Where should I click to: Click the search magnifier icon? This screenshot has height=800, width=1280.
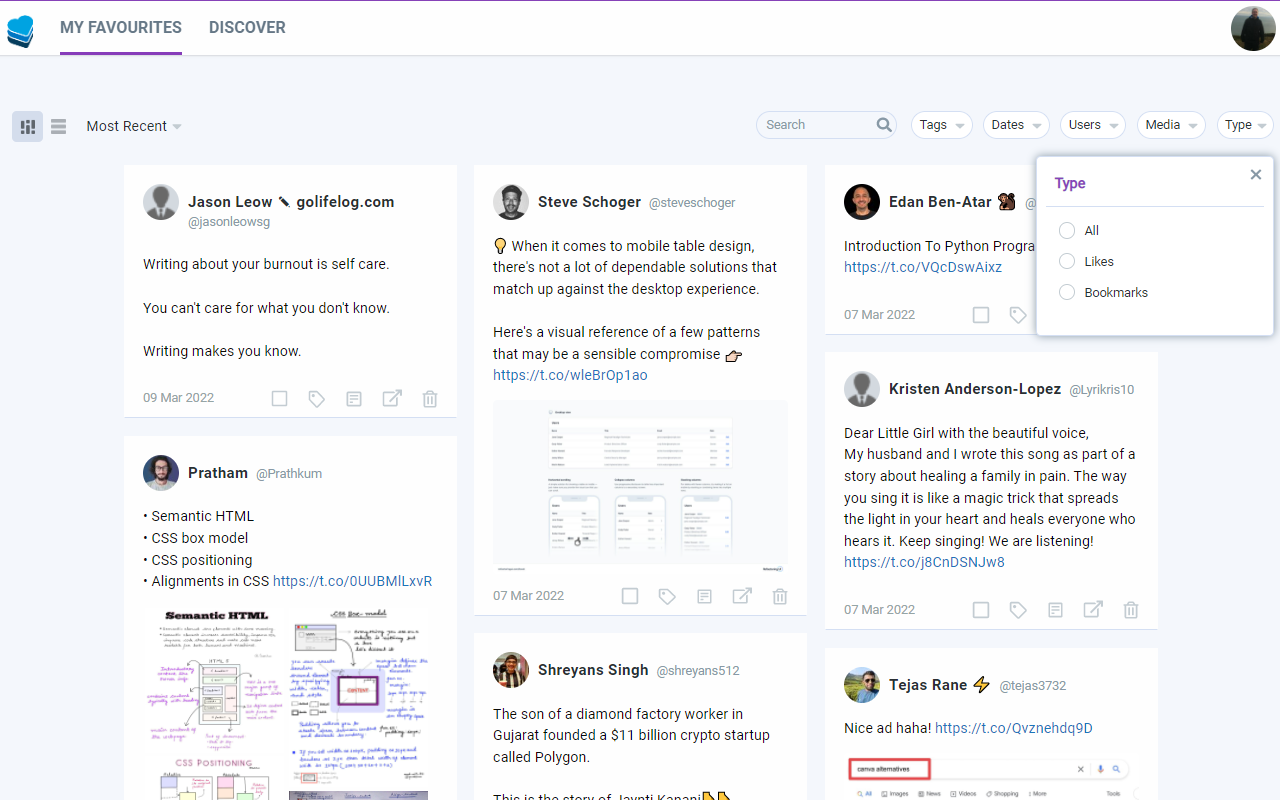[883, 124]
